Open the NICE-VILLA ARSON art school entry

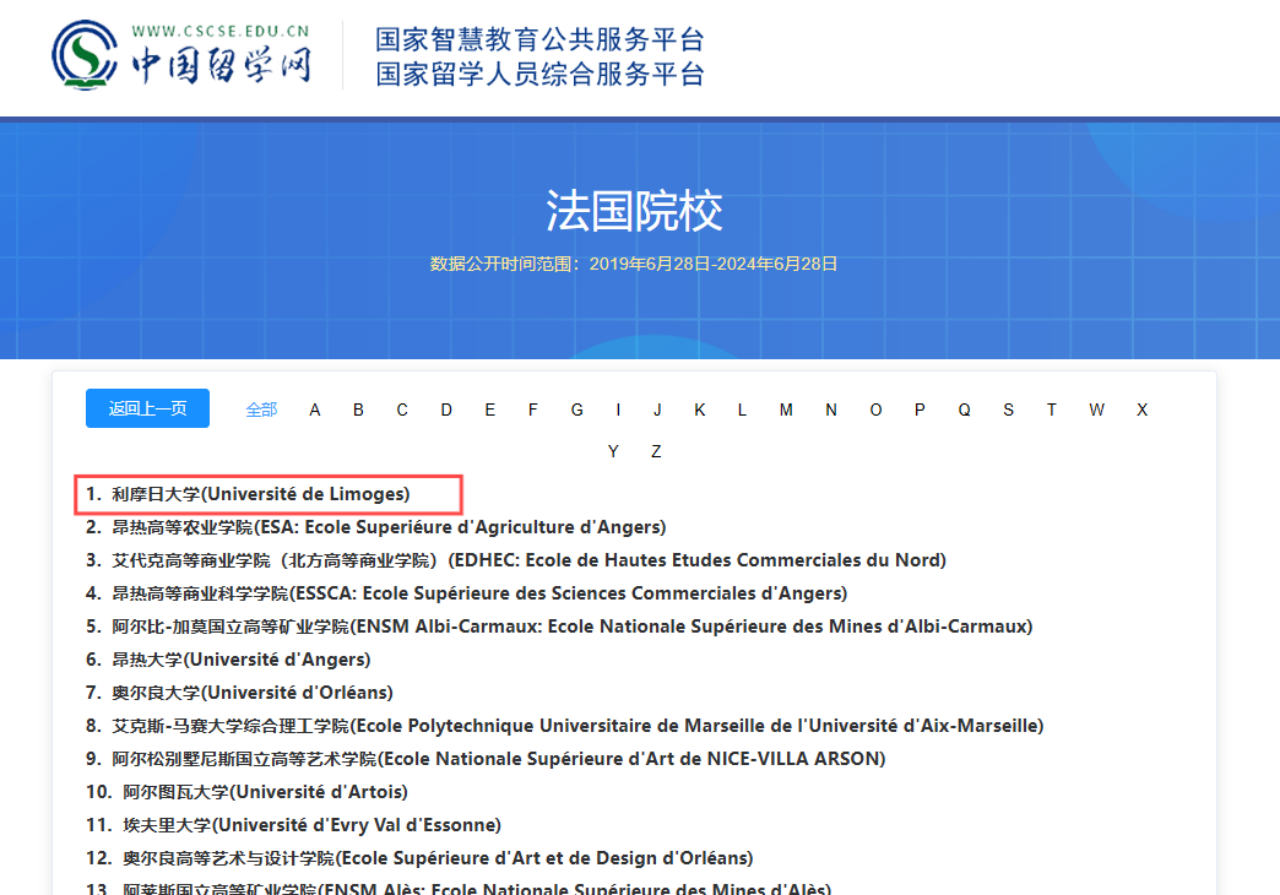(x=498, y=758)
